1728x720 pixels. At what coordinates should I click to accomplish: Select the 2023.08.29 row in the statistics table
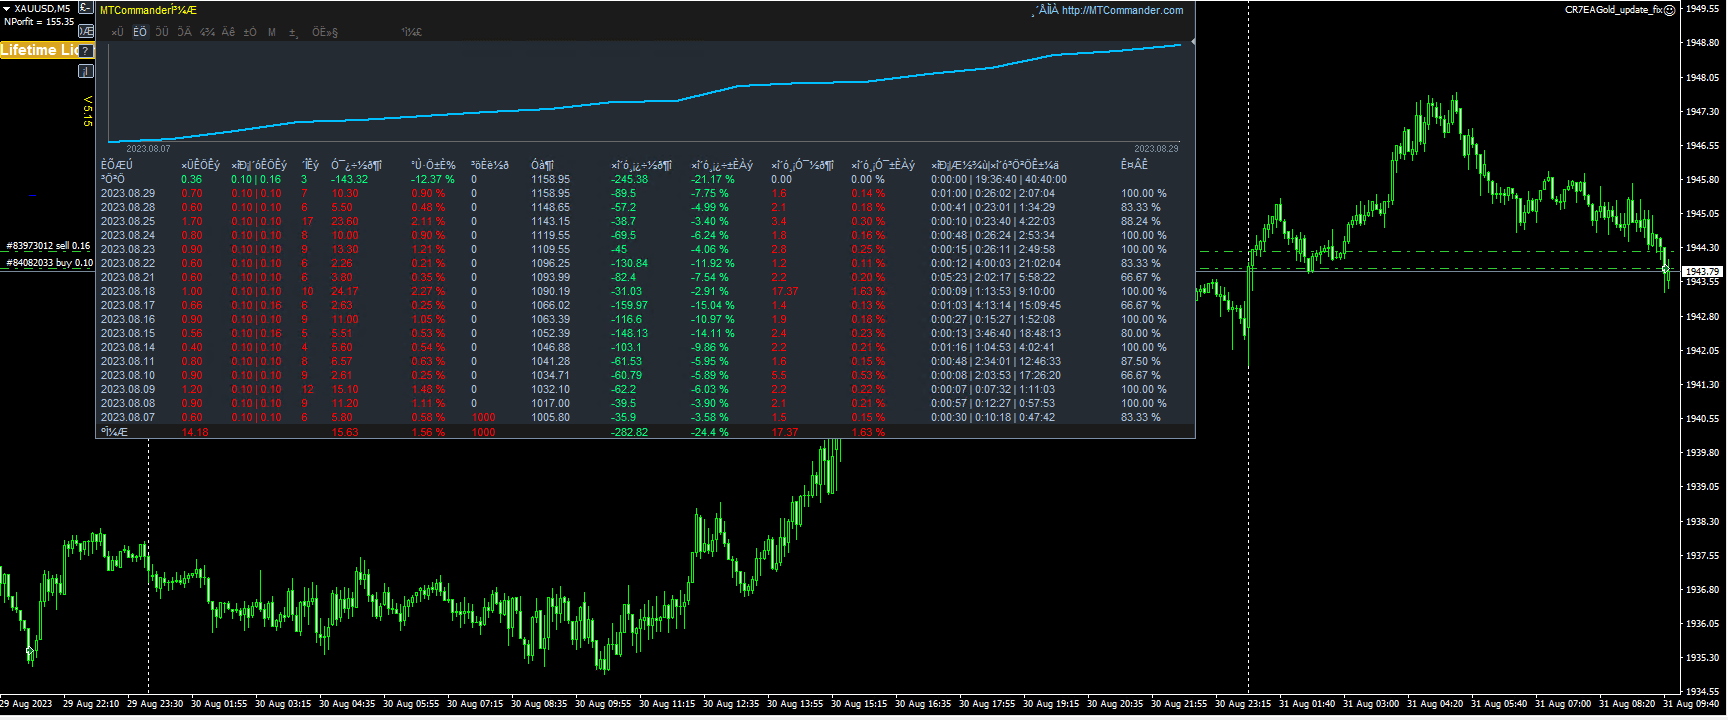[x=128, y=194]
